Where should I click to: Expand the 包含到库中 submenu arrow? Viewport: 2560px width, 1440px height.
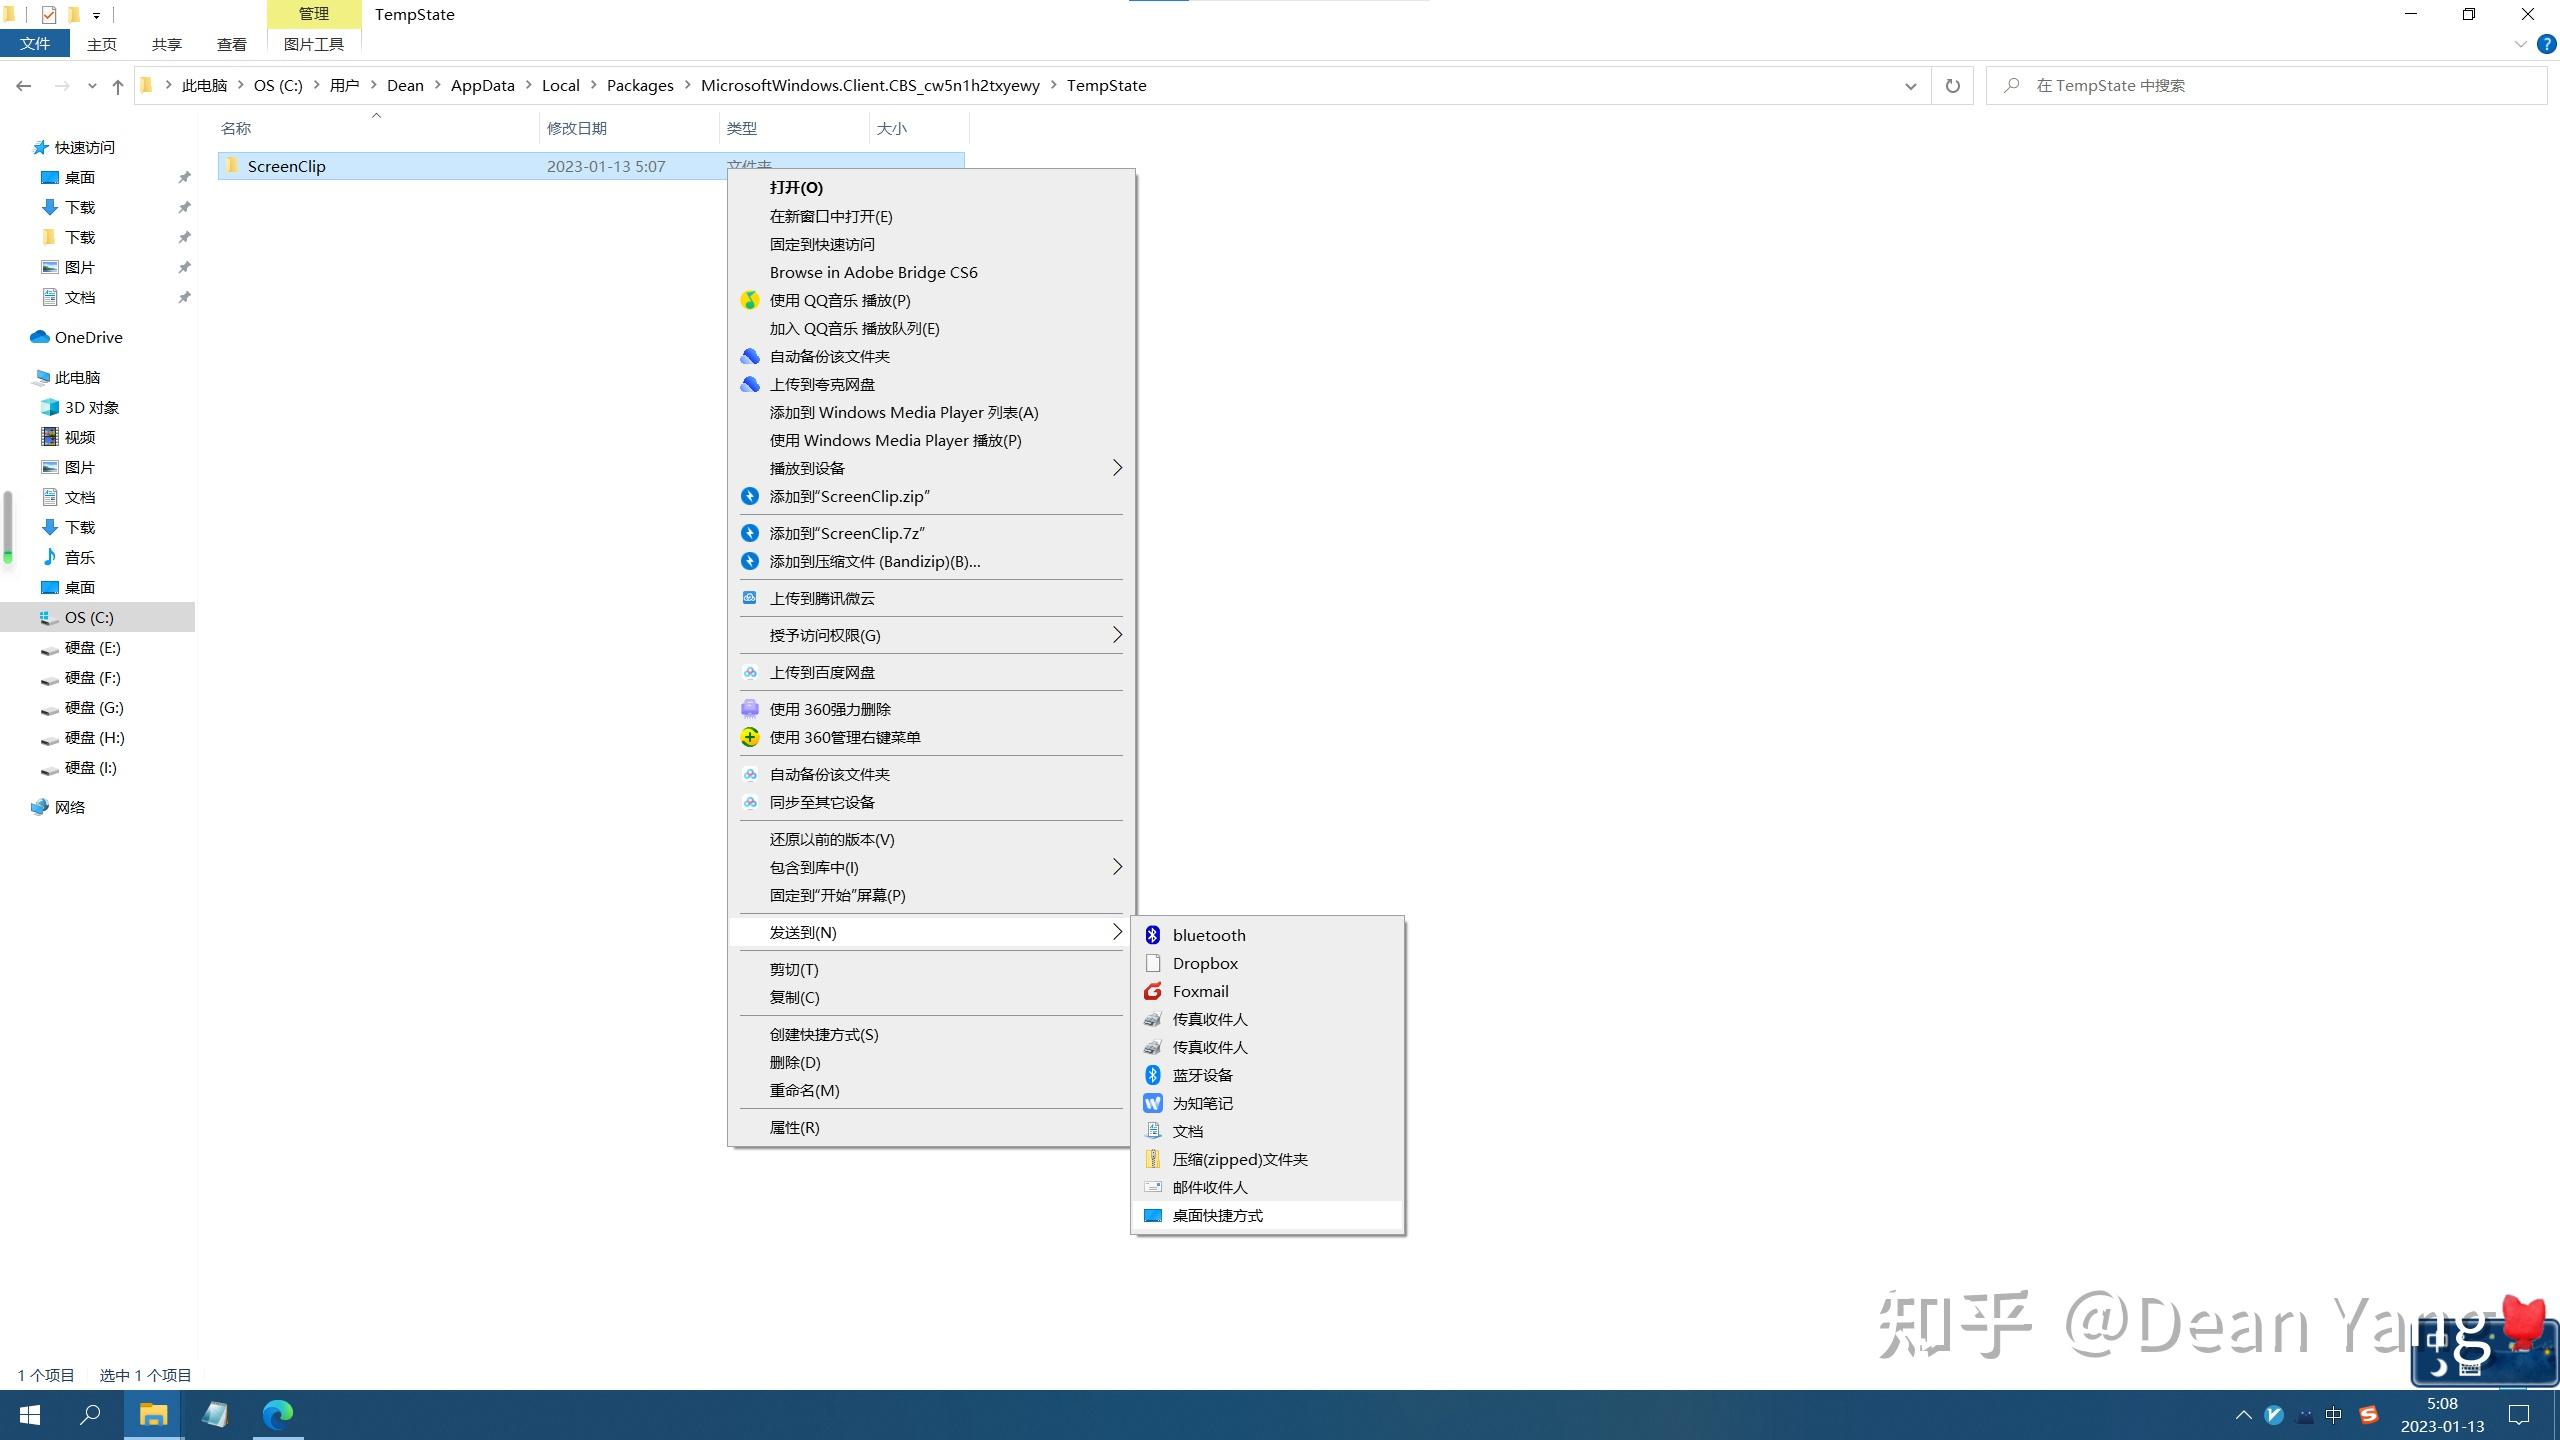click(1117, 867)
